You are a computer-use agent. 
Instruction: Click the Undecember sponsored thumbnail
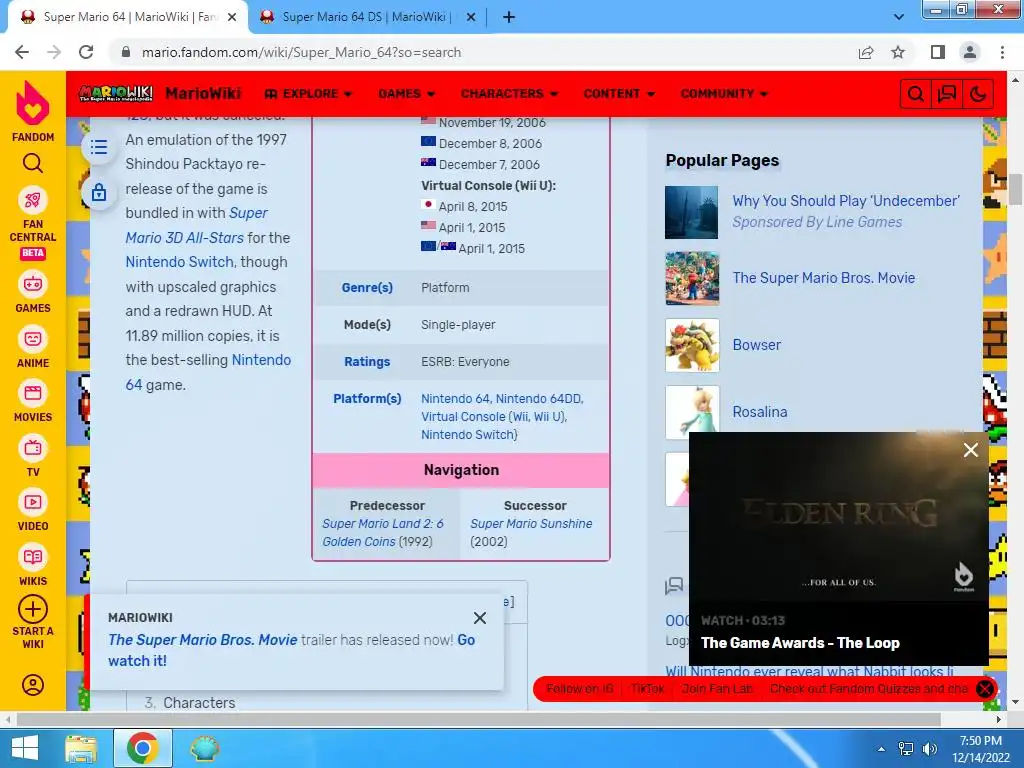pyautogui.click(x=692, y=212)
